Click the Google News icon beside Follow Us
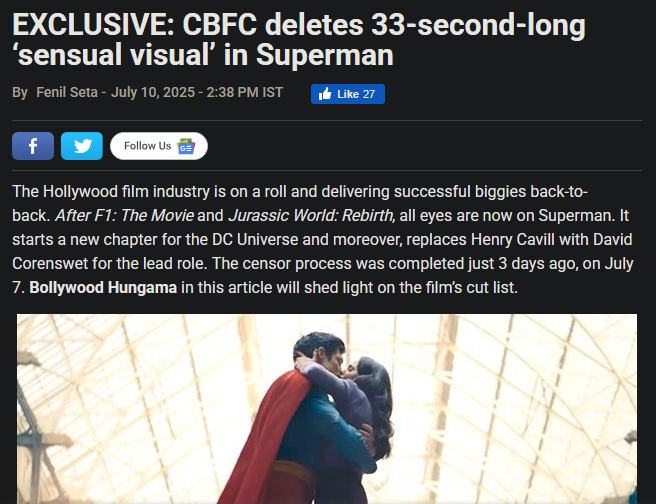 click(186, 146)
